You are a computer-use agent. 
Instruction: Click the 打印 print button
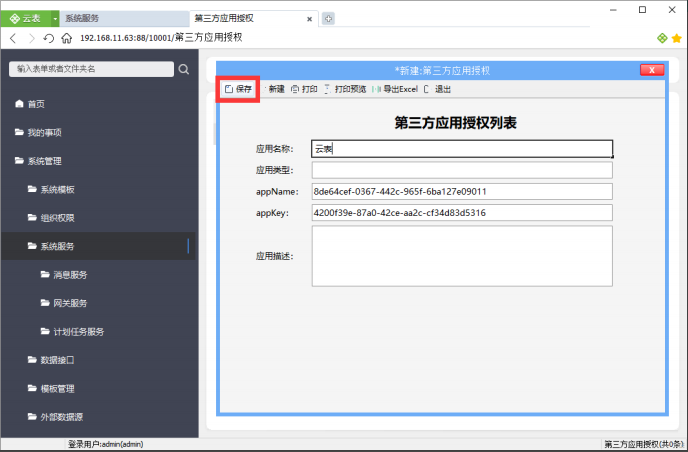(x=305, y=89)
